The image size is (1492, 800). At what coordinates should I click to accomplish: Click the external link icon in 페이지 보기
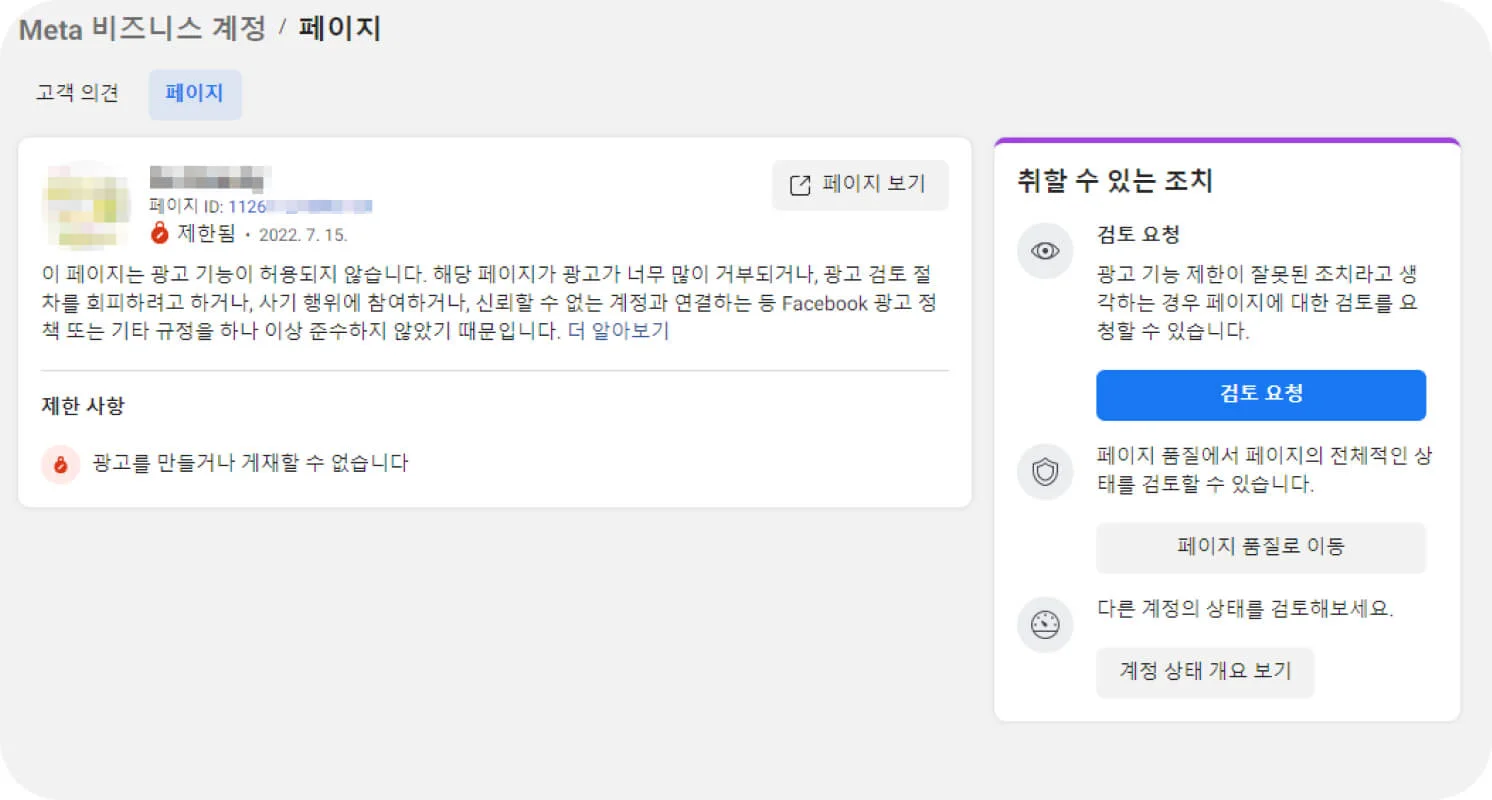click(800, 185)
